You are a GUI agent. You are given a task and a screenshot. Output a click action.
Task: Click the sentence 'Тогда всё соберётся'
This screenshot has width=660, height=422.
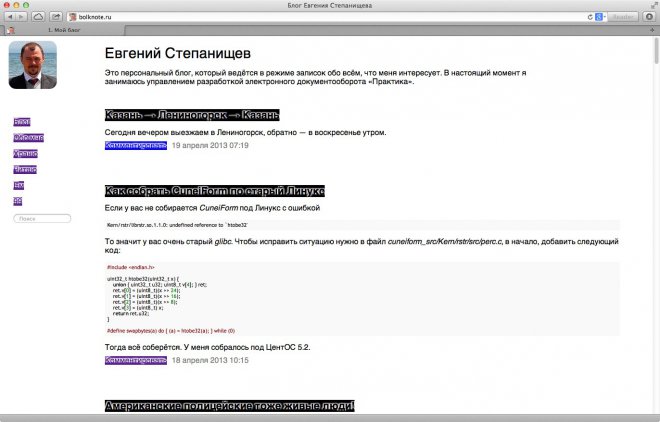click(144, 347)
